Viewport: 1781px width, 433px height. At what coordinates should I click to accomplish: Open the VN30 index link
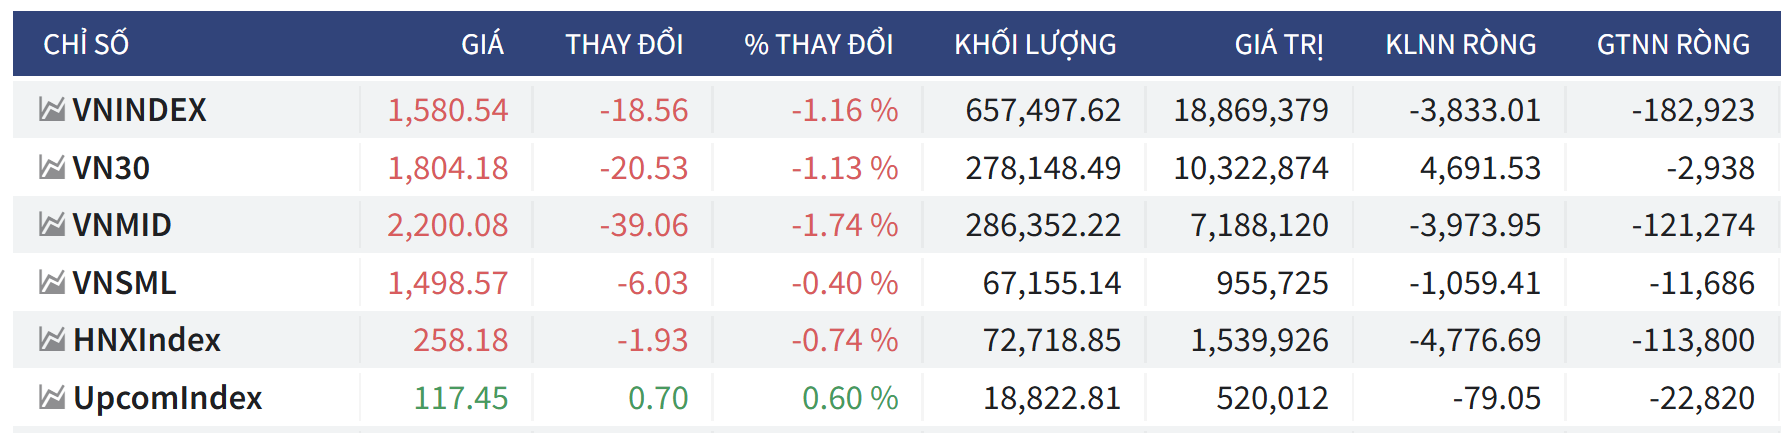coord(111,168)
